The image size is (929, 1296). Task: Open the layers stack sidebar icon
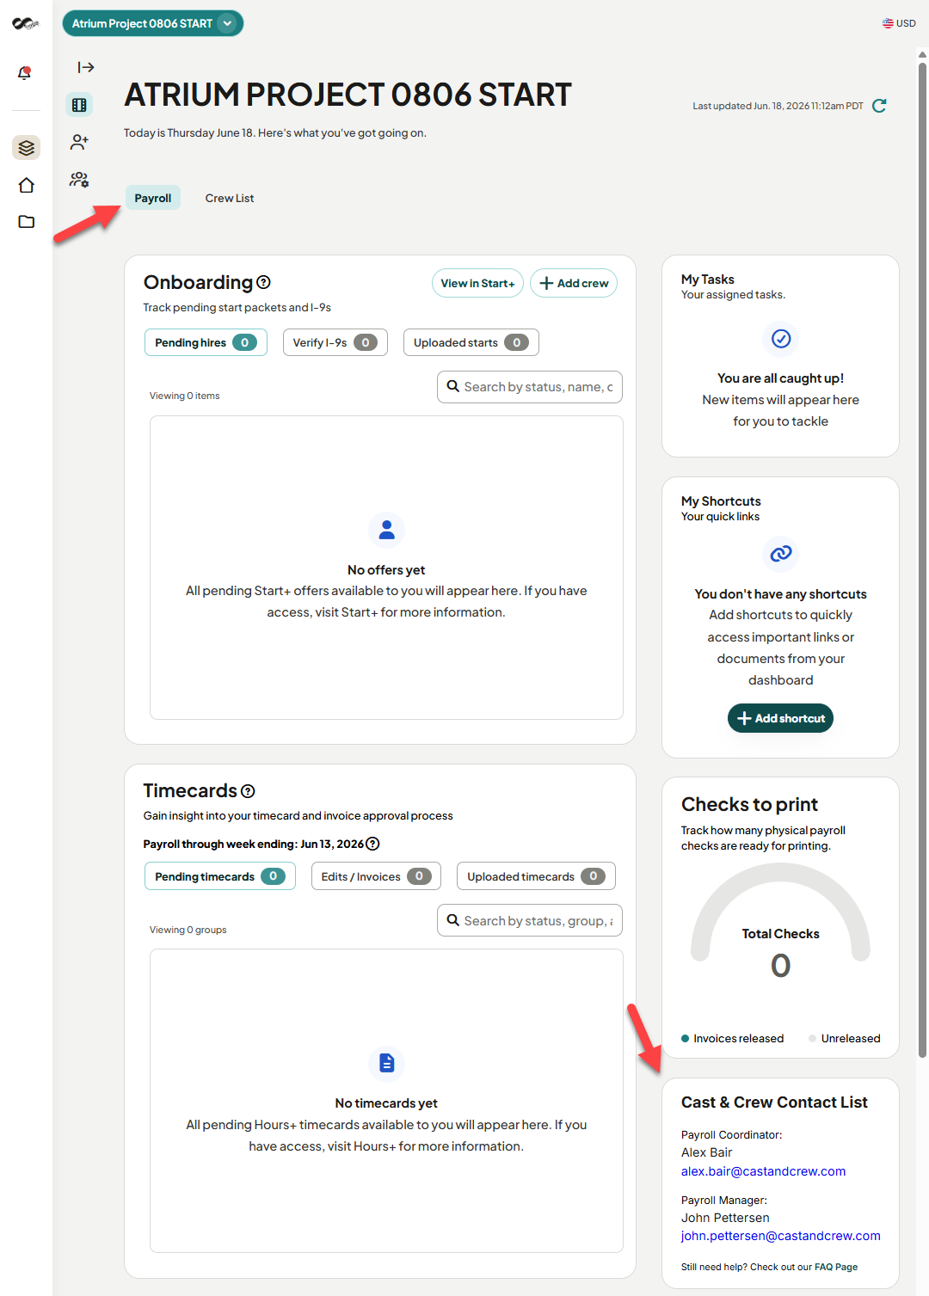click(26, 148)
